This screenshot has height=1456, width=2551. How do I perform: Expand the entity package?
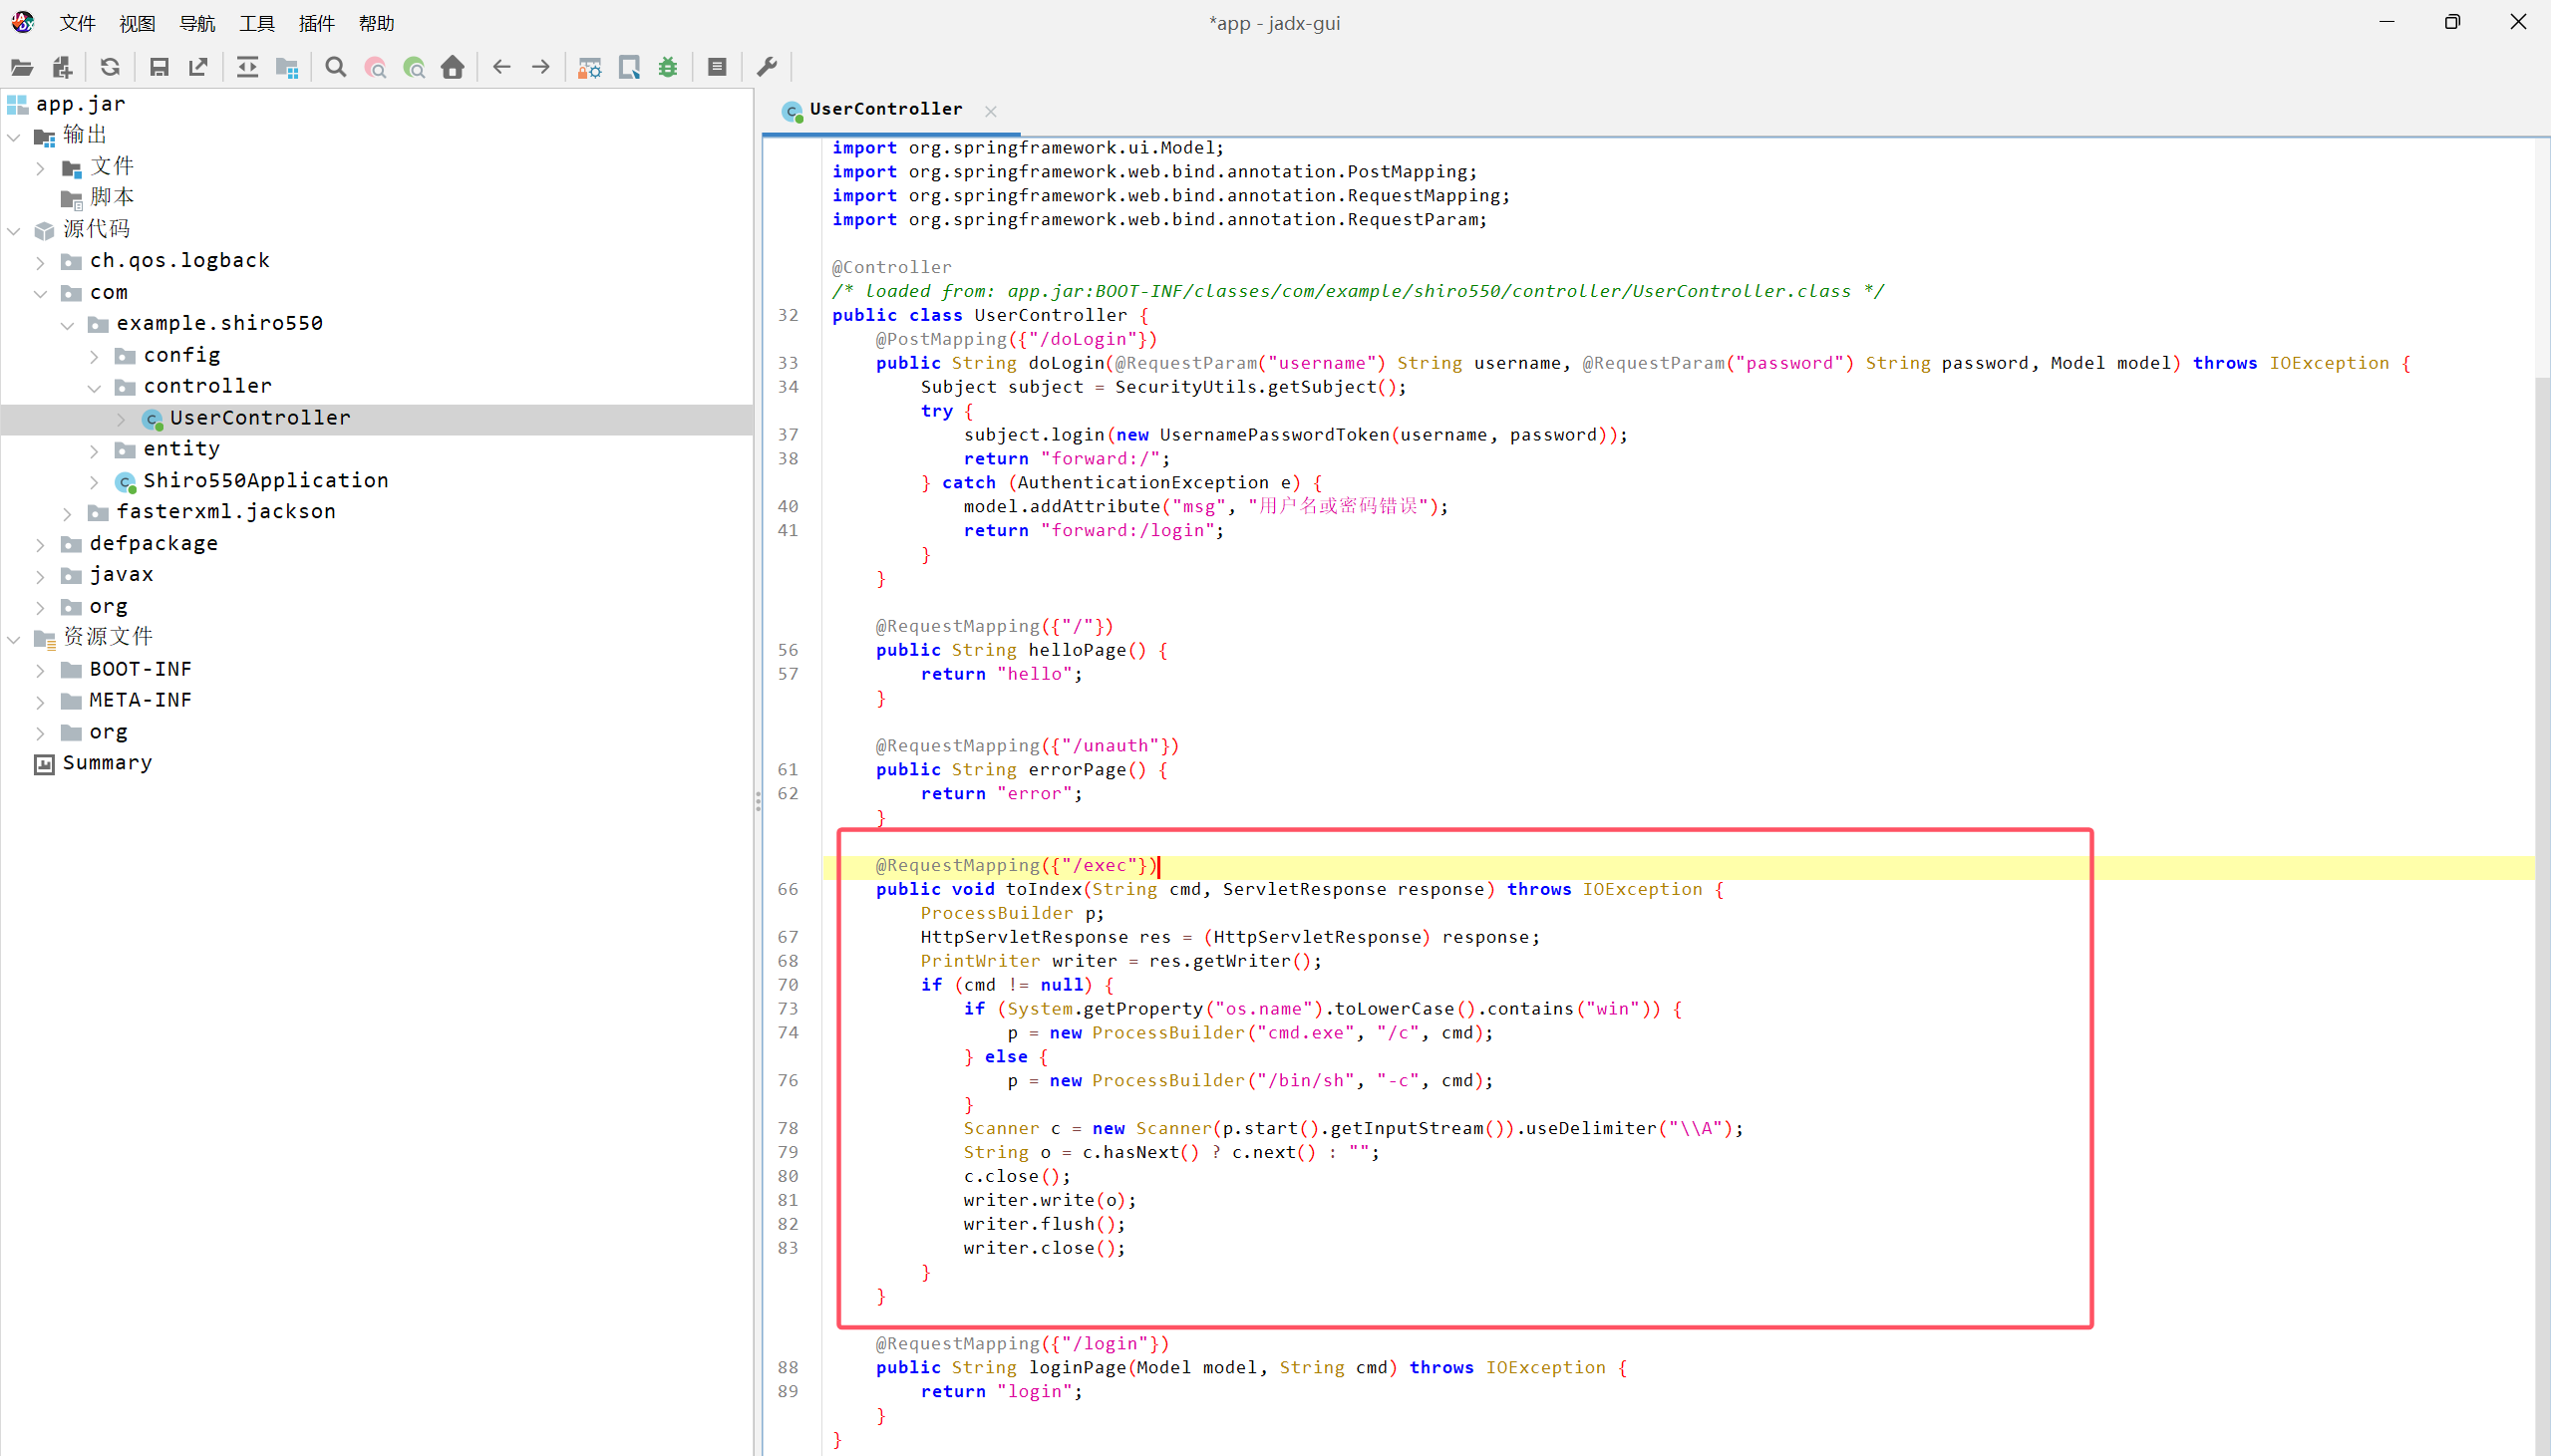pos(94,450)
